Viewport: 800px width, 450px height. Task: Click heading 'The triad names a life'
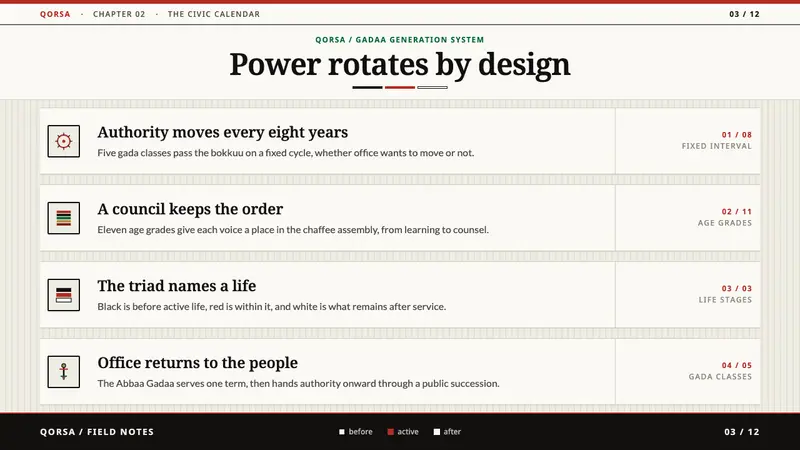click(x=177, y=286)
